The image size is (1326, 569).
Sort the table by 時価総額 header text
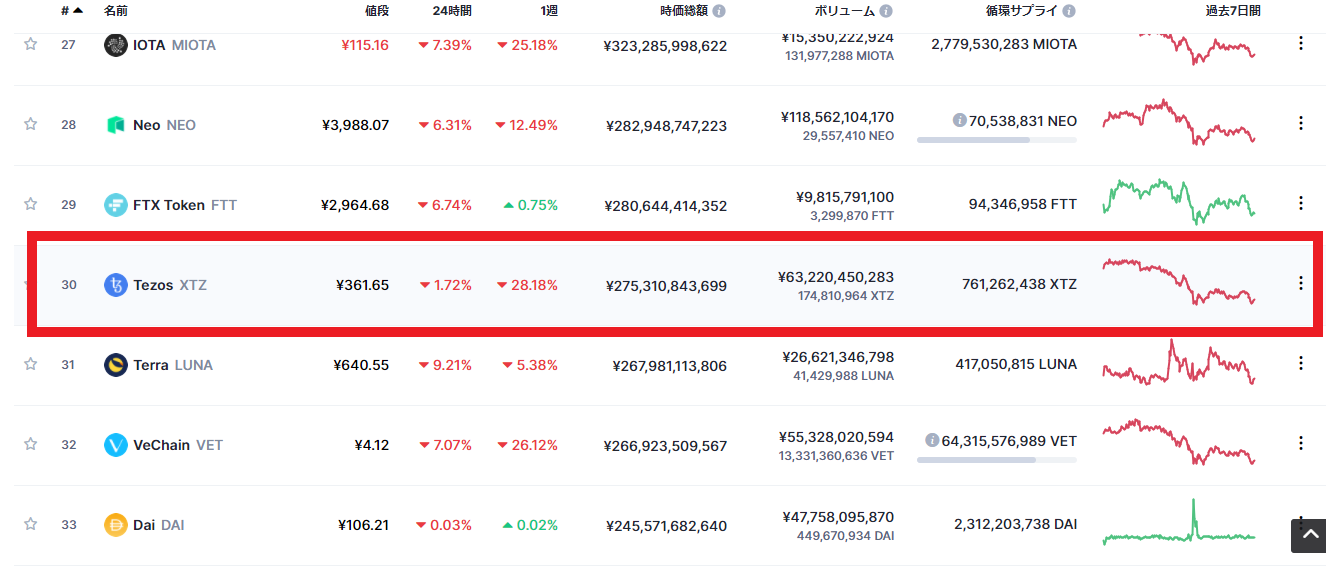pyautogui.click(x=683, y=11)
